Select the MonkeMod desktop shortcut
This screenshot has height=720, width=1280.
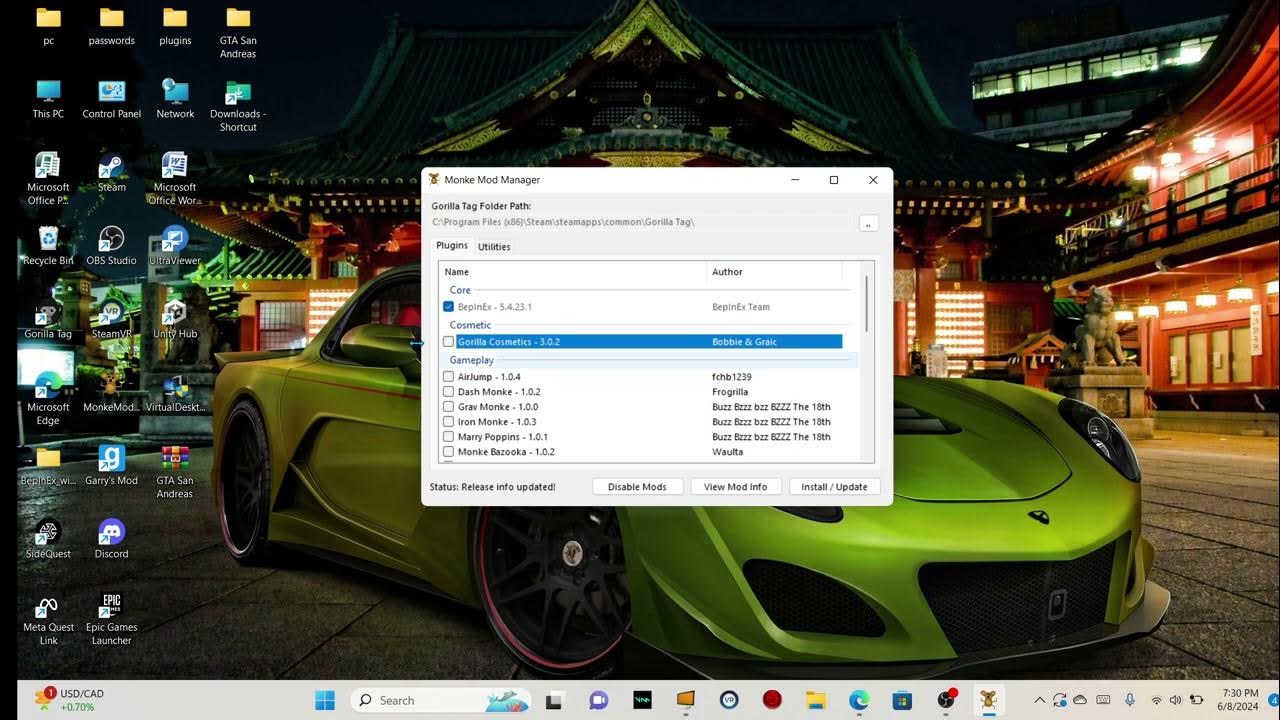(111, 392)
